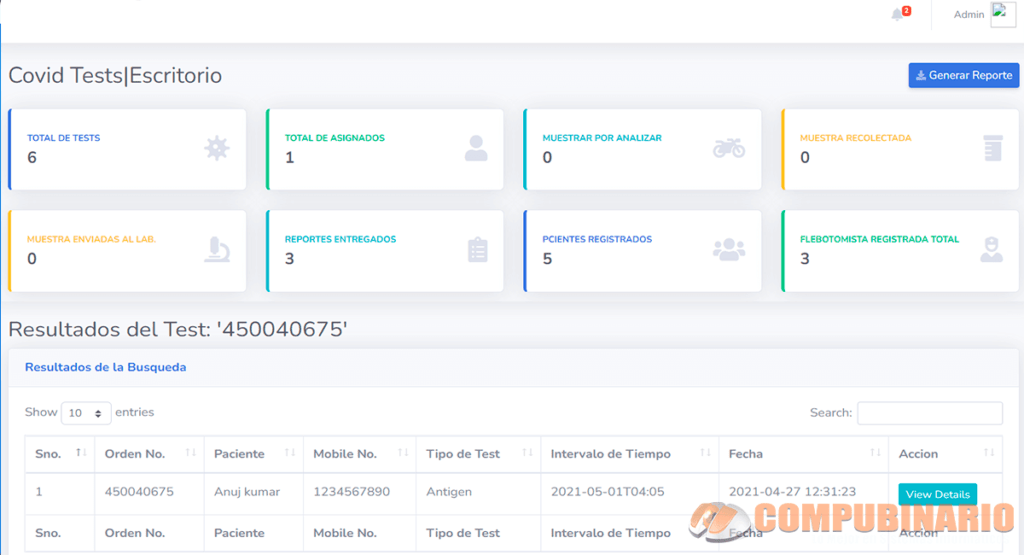Open the Flebotomista Registrada Total card
This screenshot has height=555, width=1024.
click(900, 251)
